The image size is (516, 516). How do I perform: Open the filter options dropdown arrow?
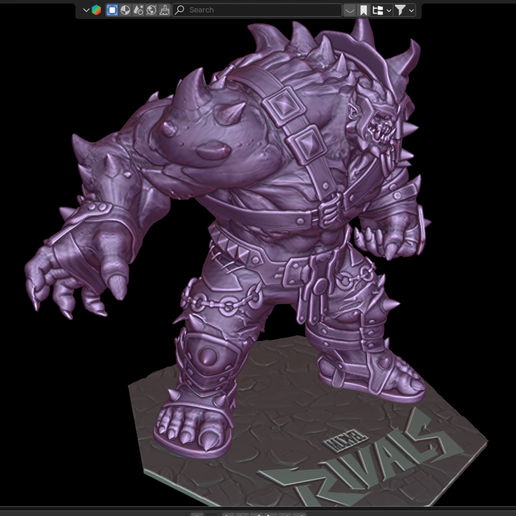tap(412, 11)
